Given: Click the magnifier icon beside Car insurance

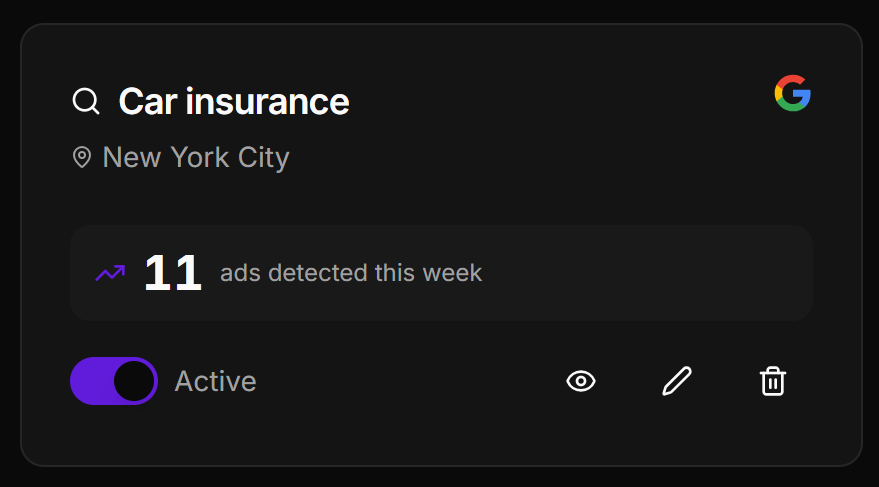Looking at the screenshot, I should click(86, 101).
